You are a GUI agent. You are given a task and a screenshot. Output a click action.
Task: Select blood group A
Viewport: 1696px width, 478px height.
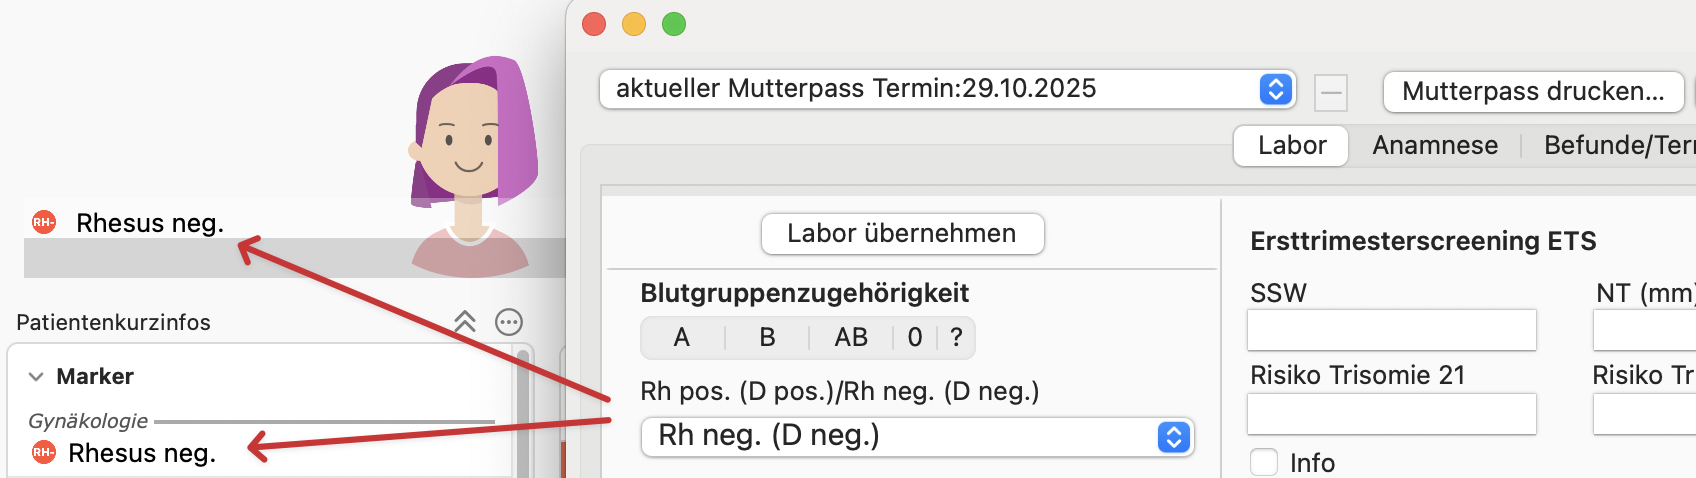click(x=682, y=338)
